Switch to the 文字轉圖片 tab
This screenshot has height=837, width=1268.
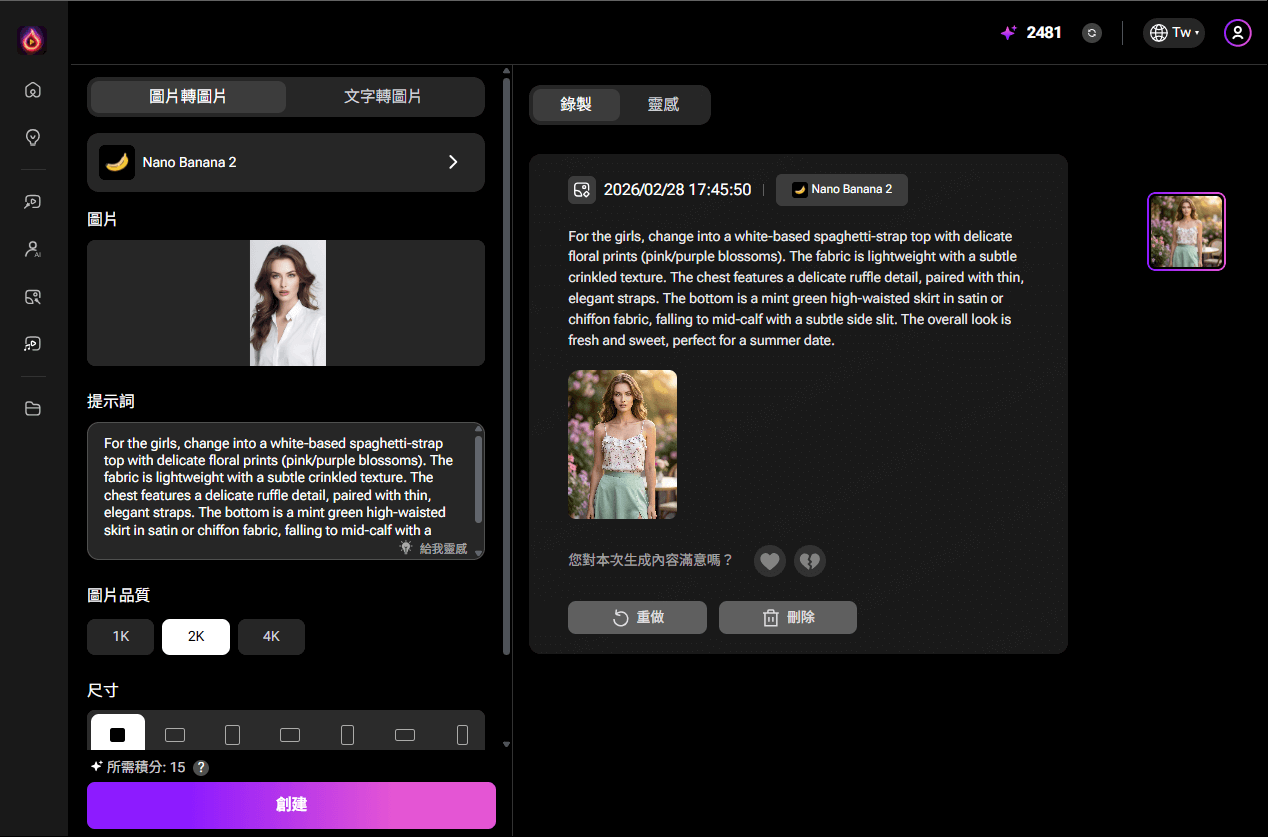(x=383, y=97)
